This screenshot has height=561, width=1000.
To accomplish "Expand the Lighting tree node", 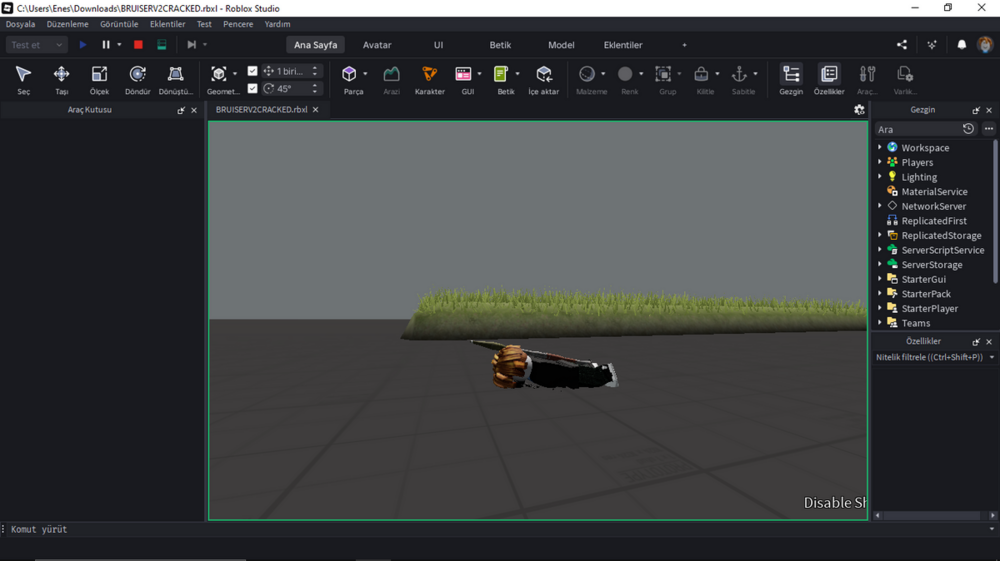I will point(880,177).
